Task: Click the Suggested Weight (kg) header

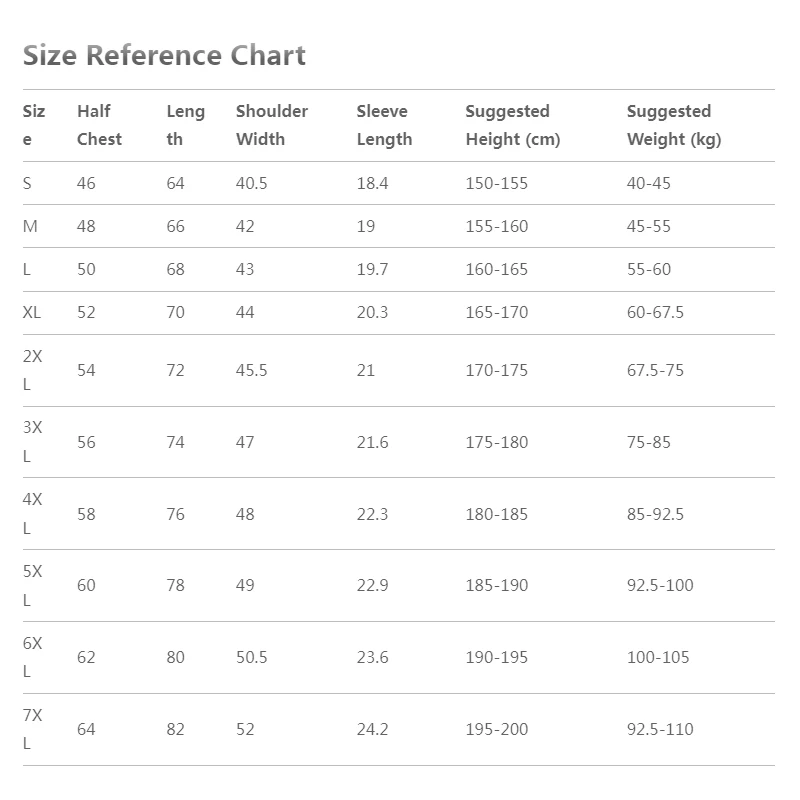Action: 673,125
